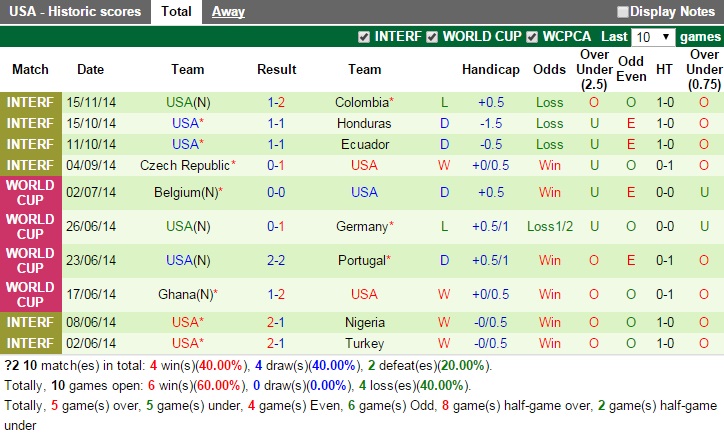Enable the Display Notes checkbox
This screenshot has width=724, height=434.
(x=623, y=12)
